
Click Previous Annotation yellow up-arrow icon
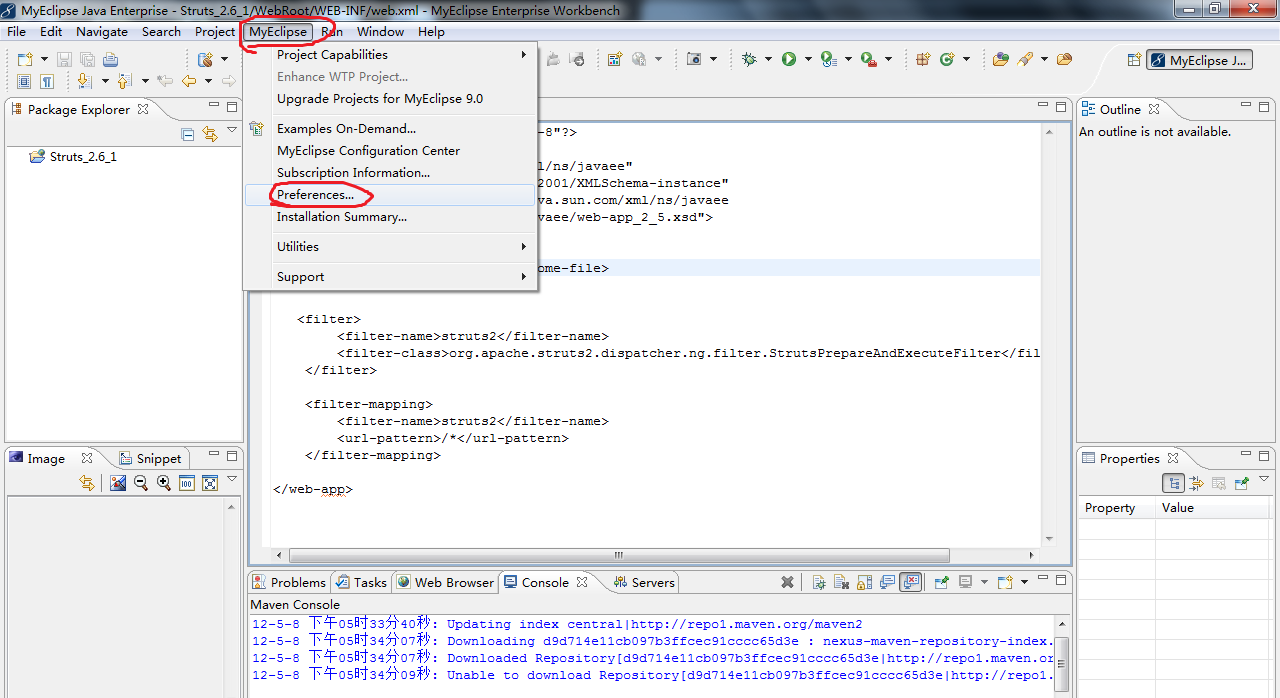tap(124, 81)
